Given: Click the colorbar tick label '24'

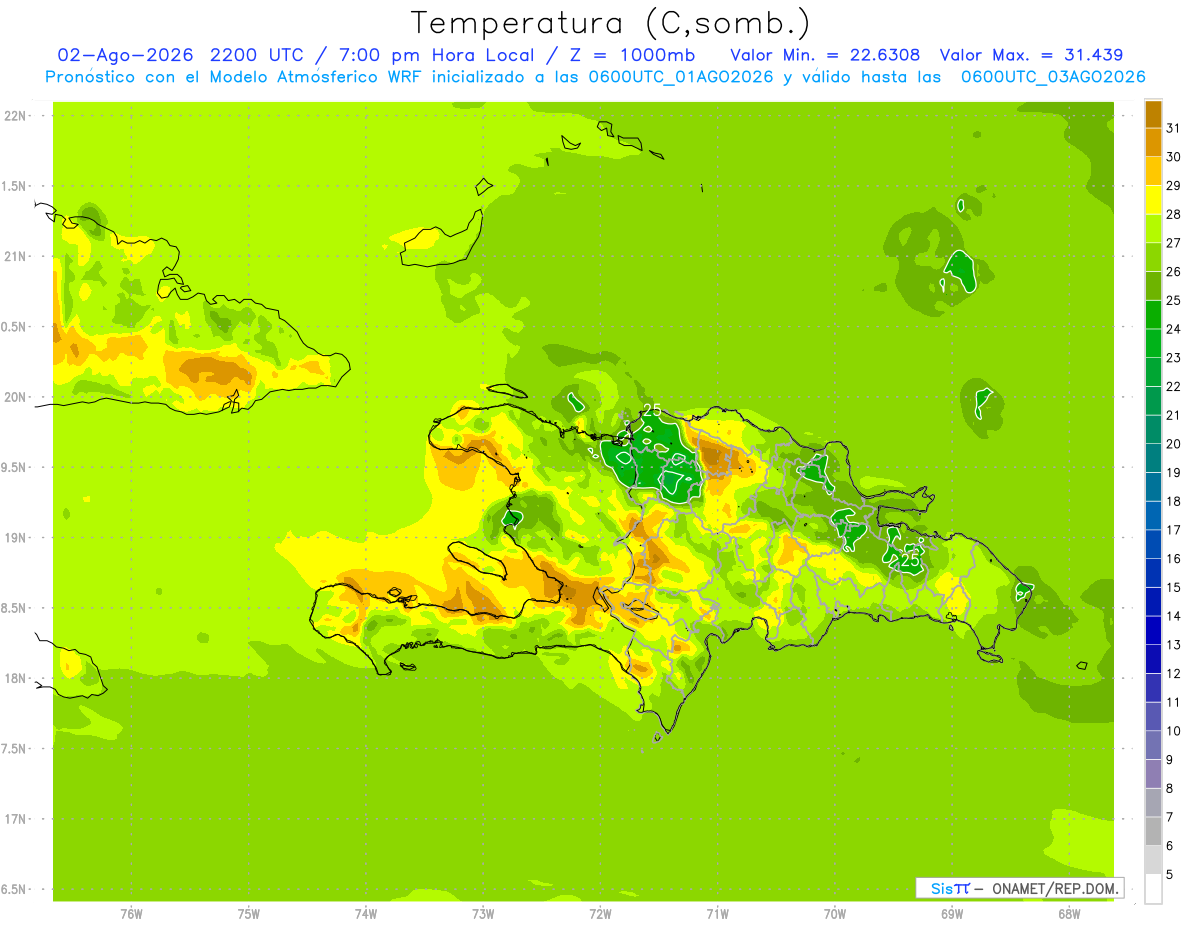Looking at the screenshot, I should pos(1175,329).
